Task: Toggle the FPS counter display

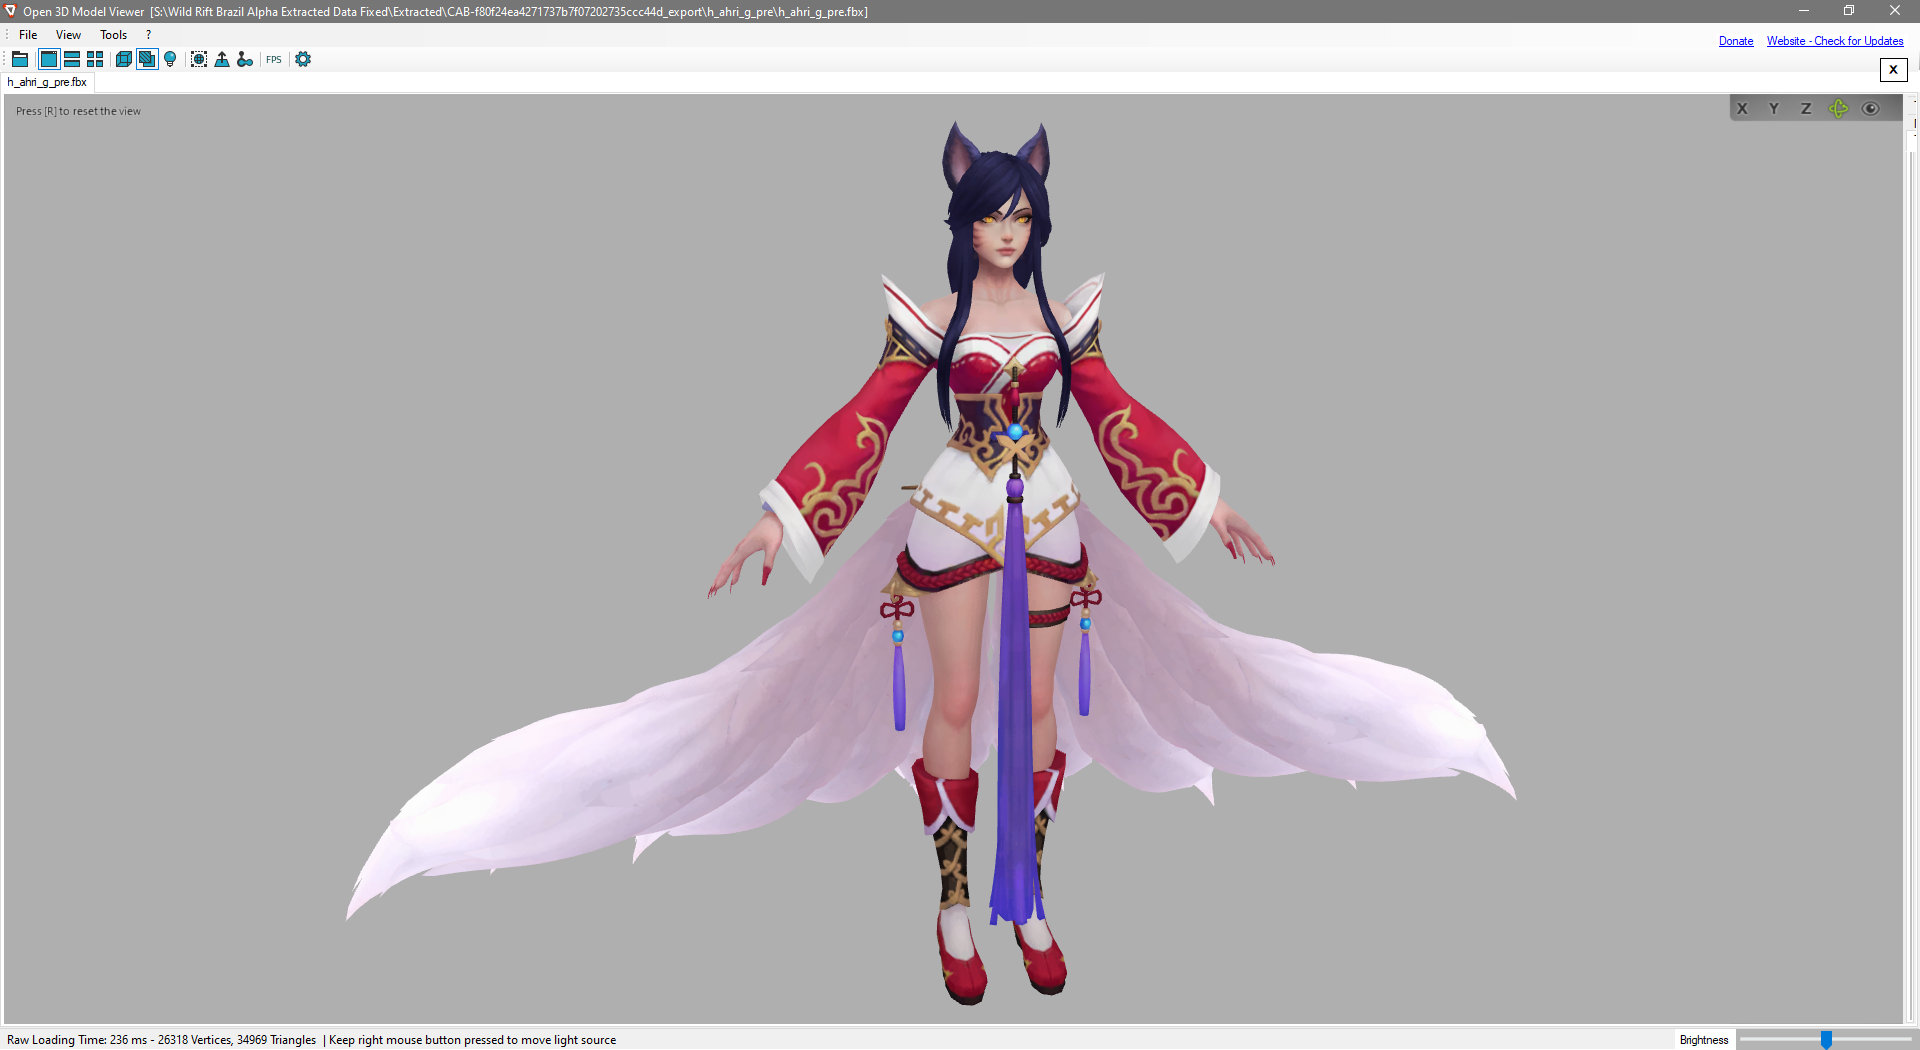Action: click(x=274, y=60)
